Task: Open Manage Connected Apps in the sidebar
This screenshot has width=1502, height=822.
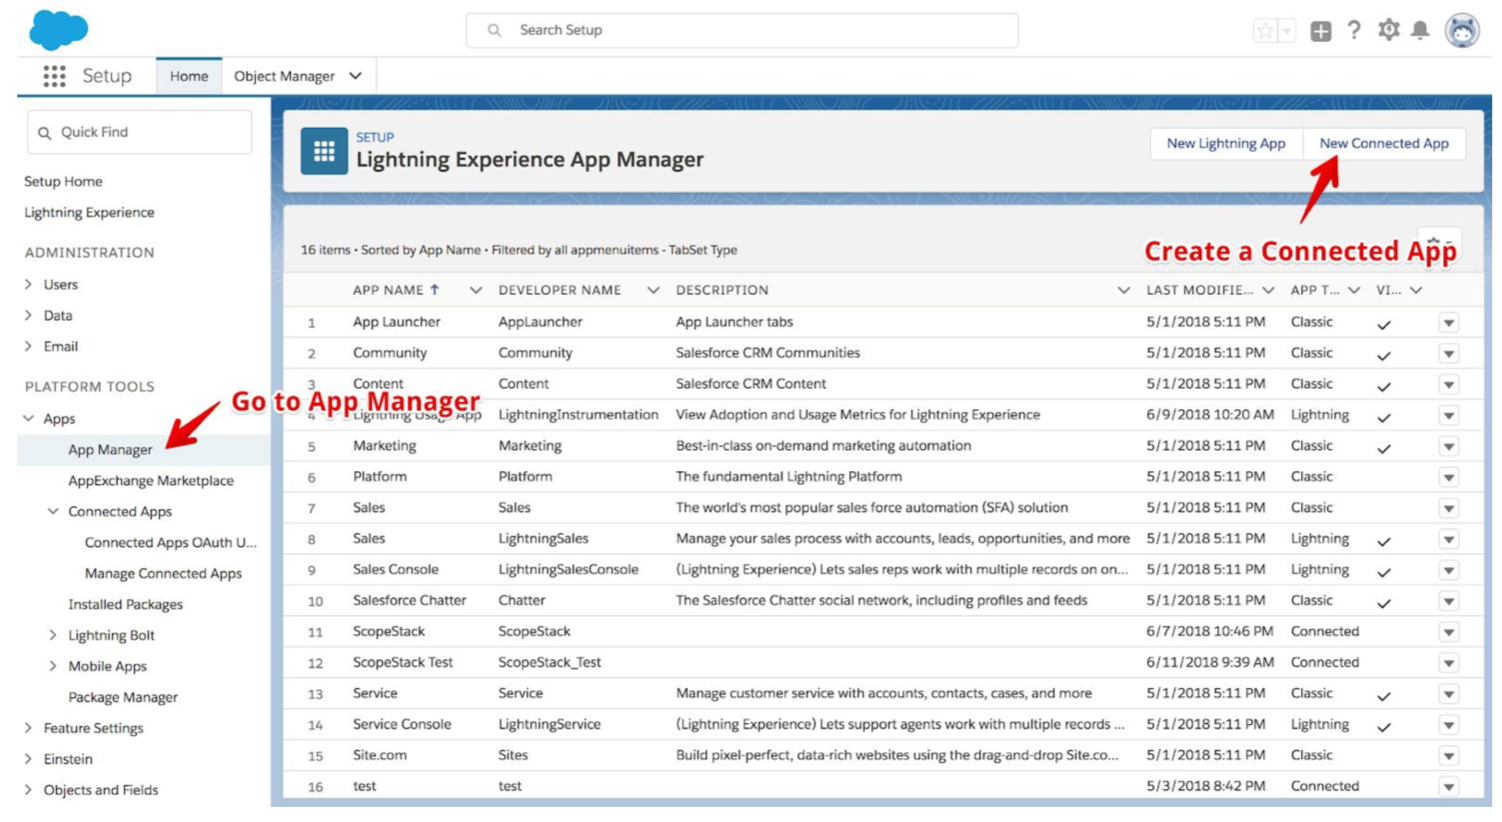Action: click(x=163, y=573)
